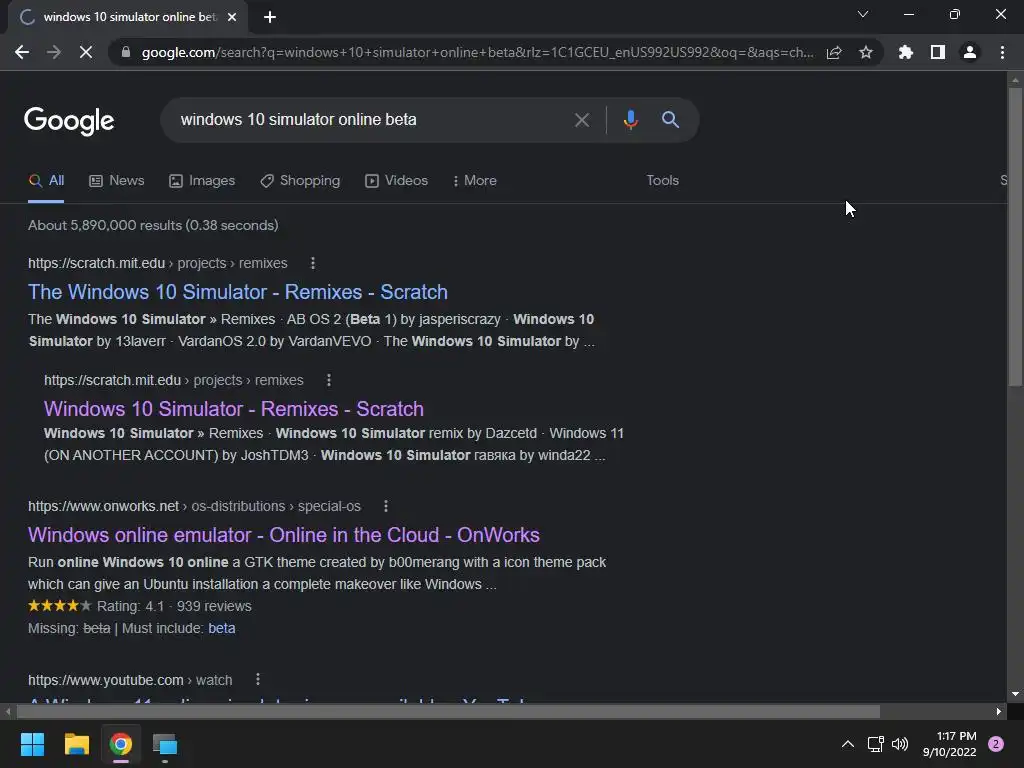Screen dimensions: 1024x768
Task: Click the scroll right arrow
Action: (x=999, y=711)
